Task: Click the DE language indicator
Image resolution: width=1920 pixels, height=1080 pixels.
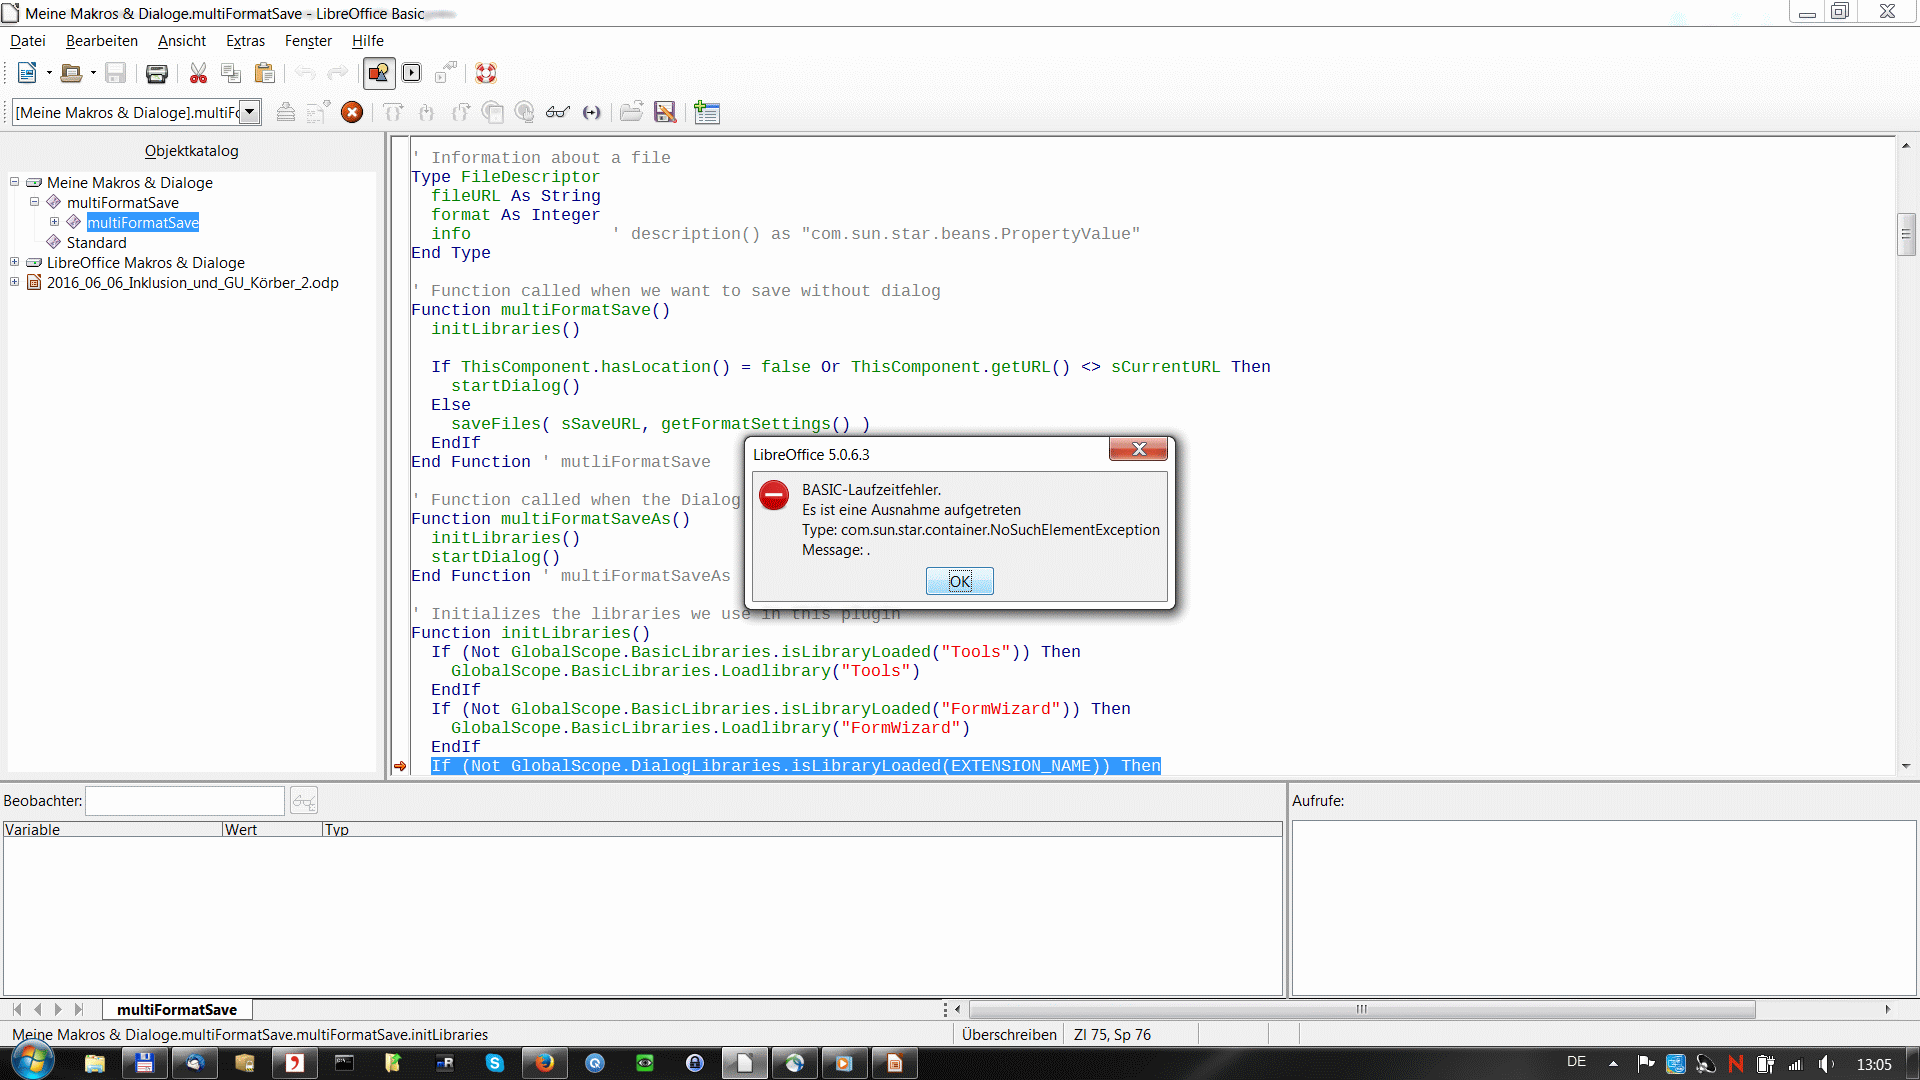Action: point(1577,1062)
